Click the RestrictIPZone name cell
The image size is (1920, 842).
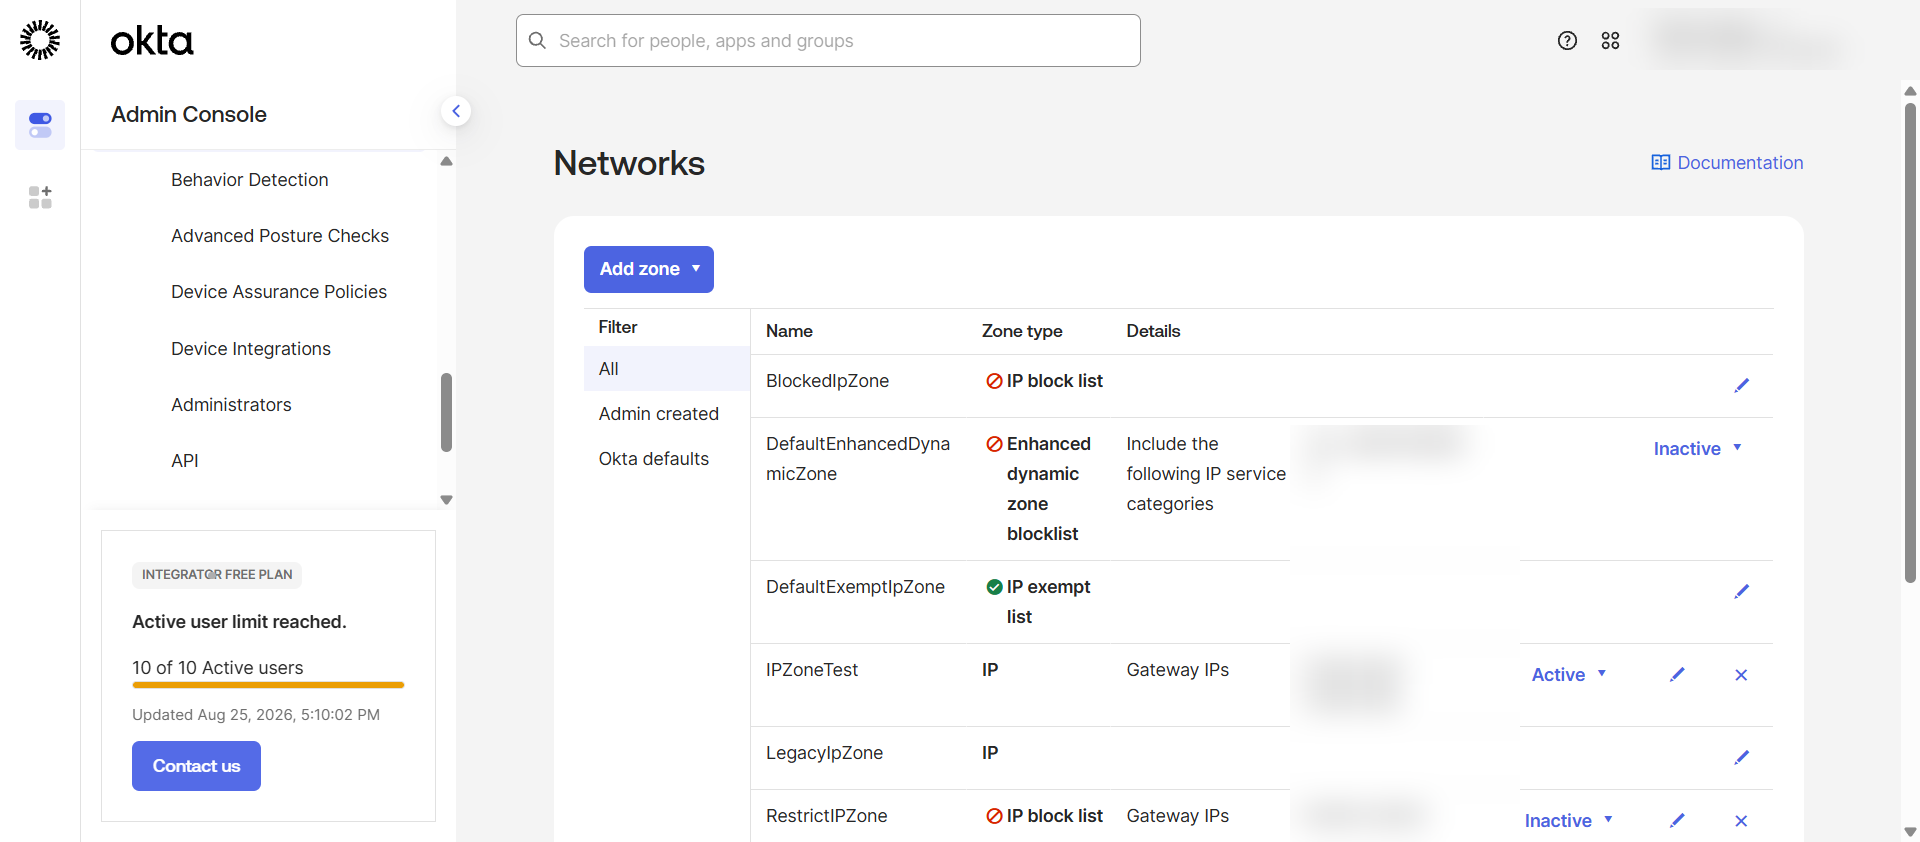(826, 816)
